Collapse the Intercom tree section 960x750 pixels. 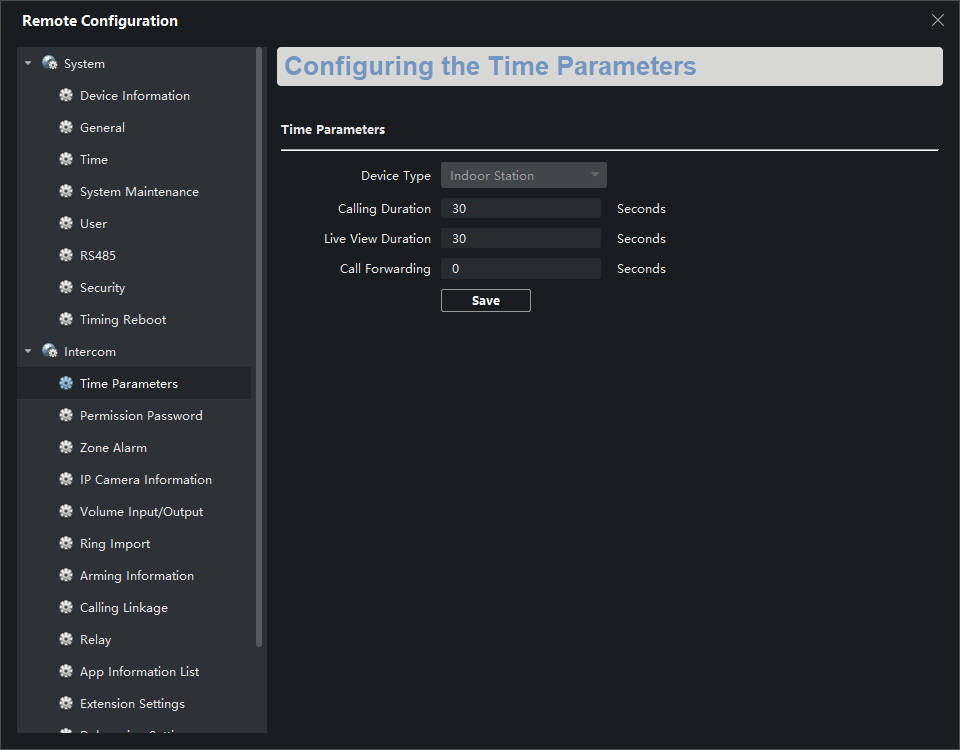click(x=29, y=352)
